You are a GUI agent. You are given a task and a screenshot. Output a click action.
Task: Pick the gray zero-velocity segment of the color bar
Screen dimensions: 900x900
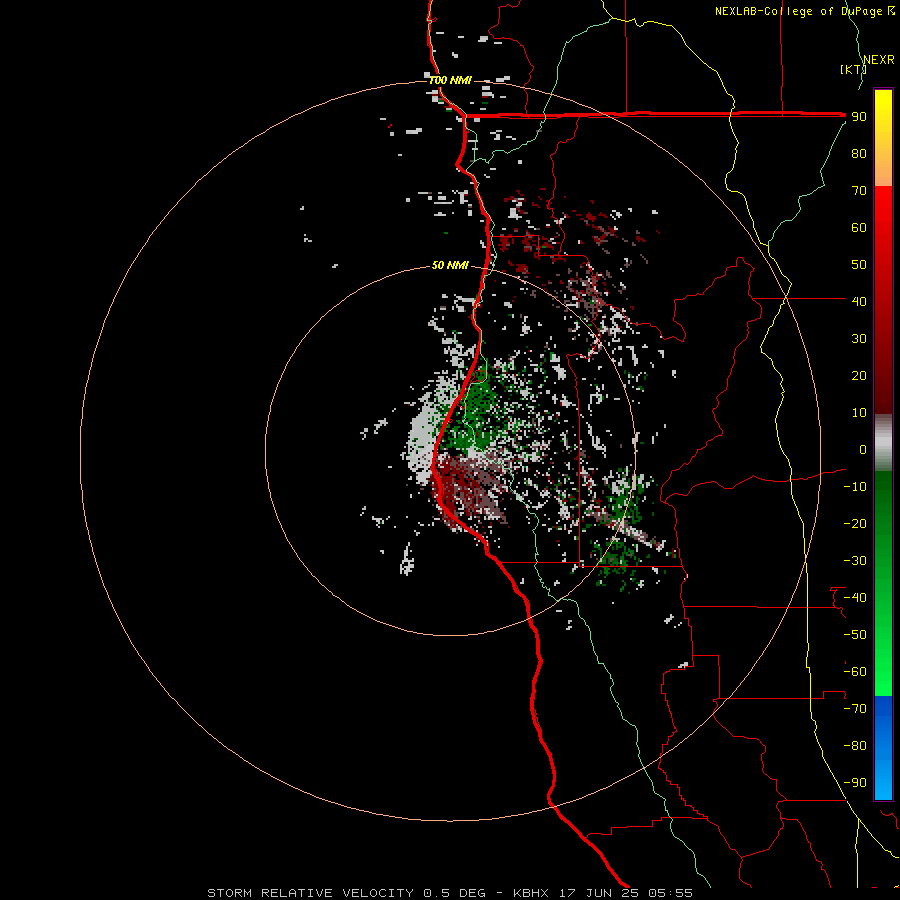tap(883, 443)
